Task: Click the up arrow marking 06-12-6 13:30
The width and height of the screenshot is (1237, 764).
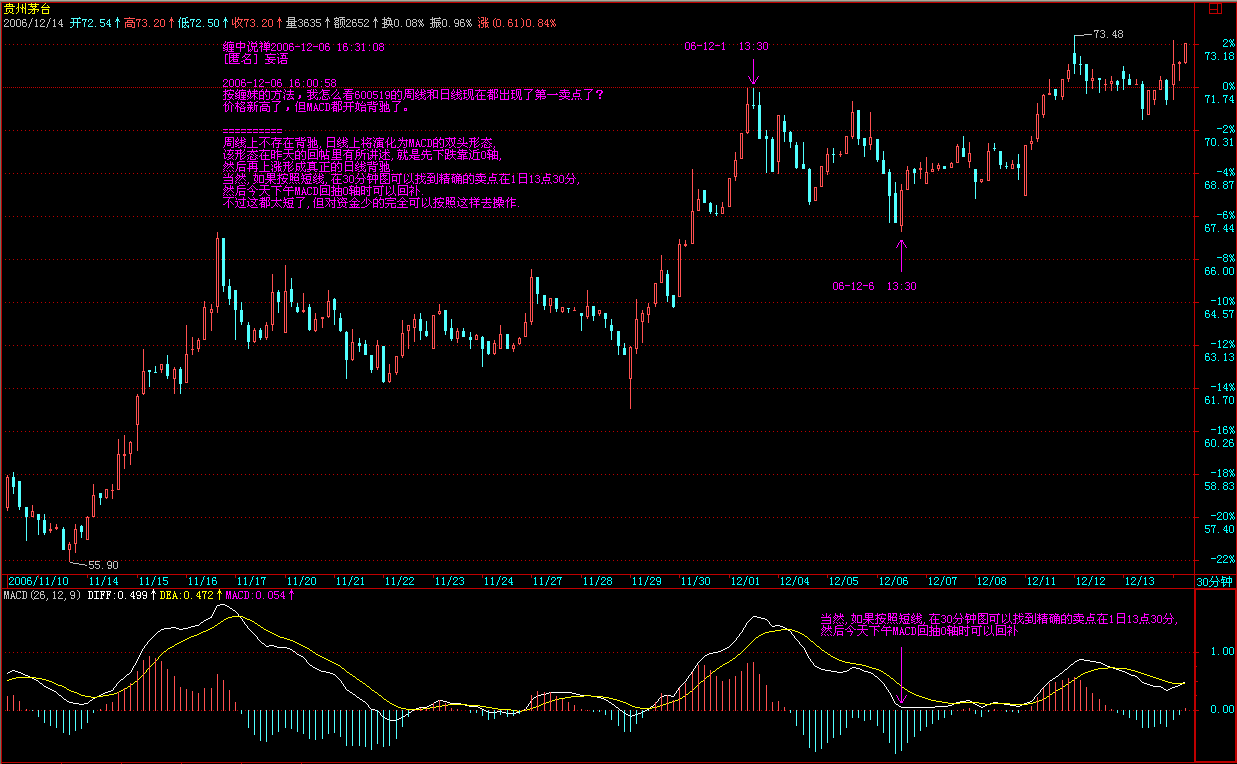Action: pos(901,255)
